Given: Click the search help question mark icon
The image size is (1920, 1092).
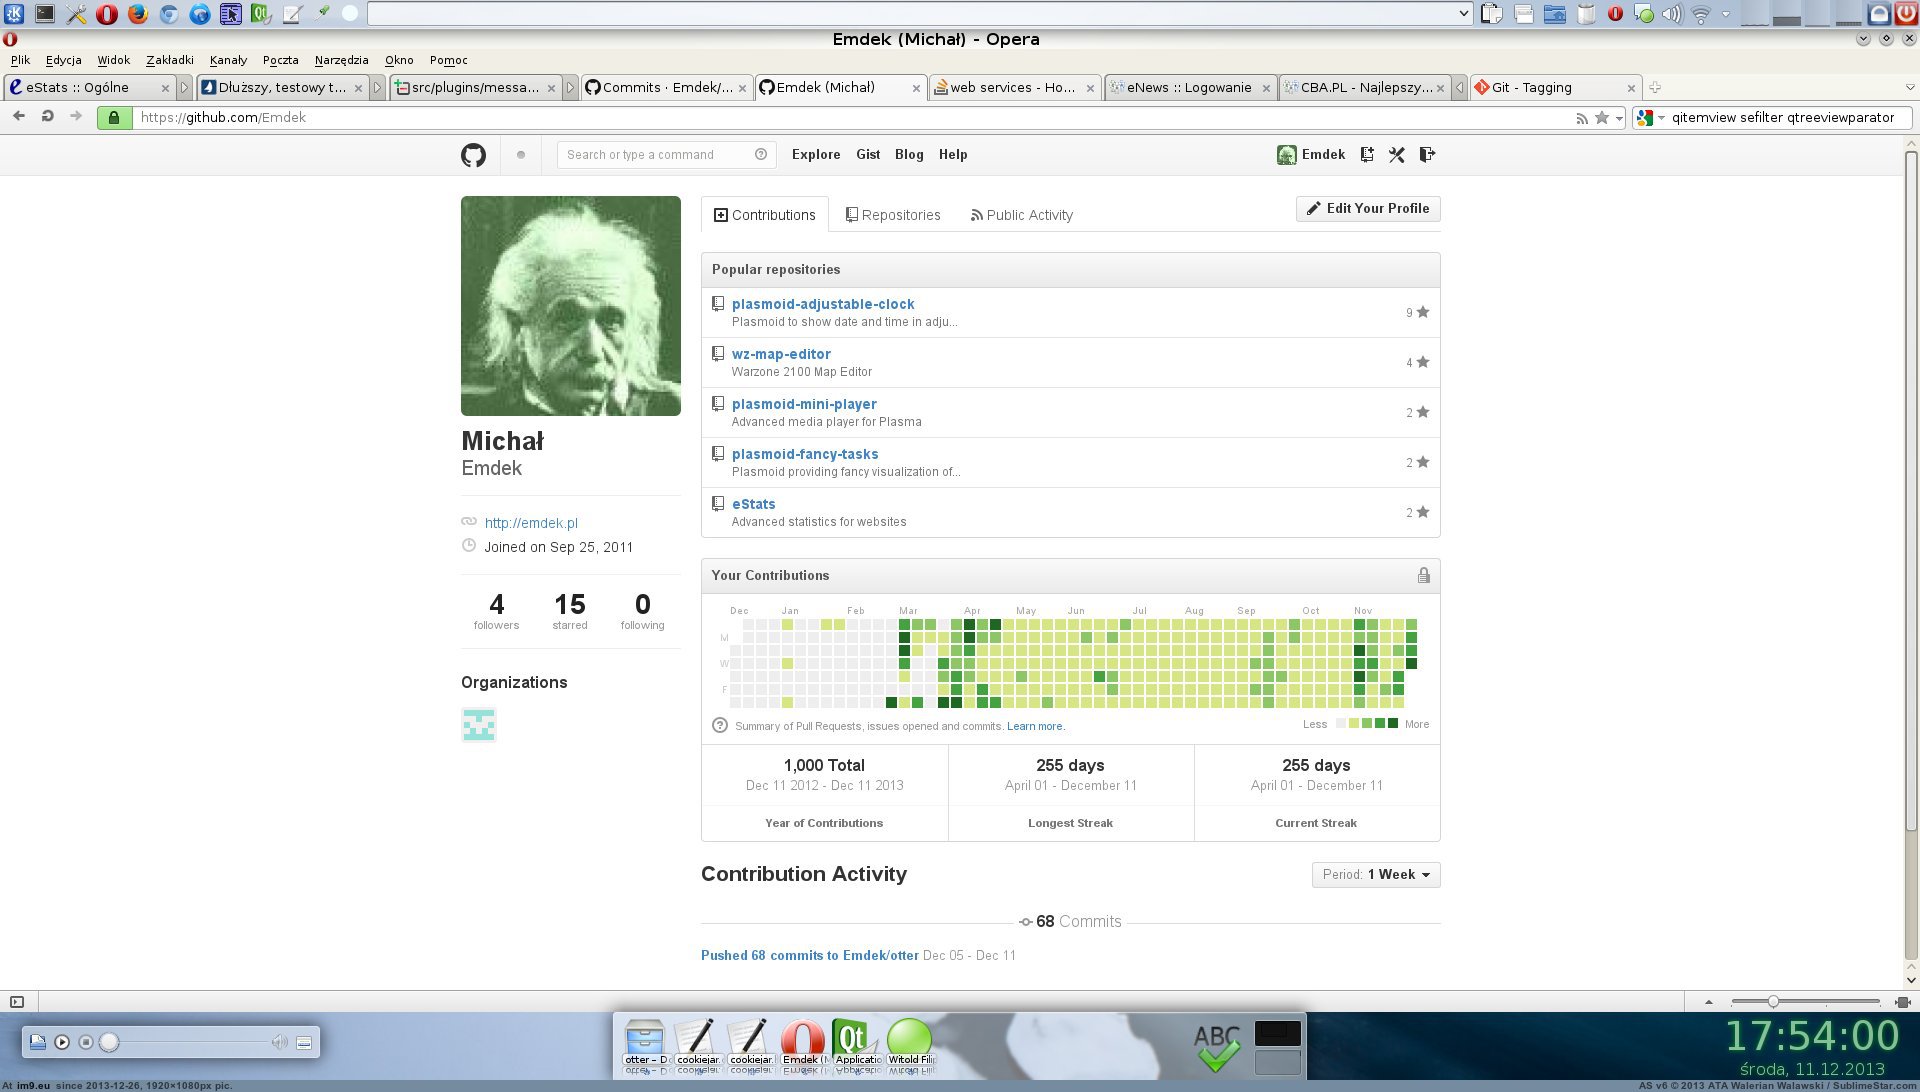Looking at the screenshot, I should [761, 154].
